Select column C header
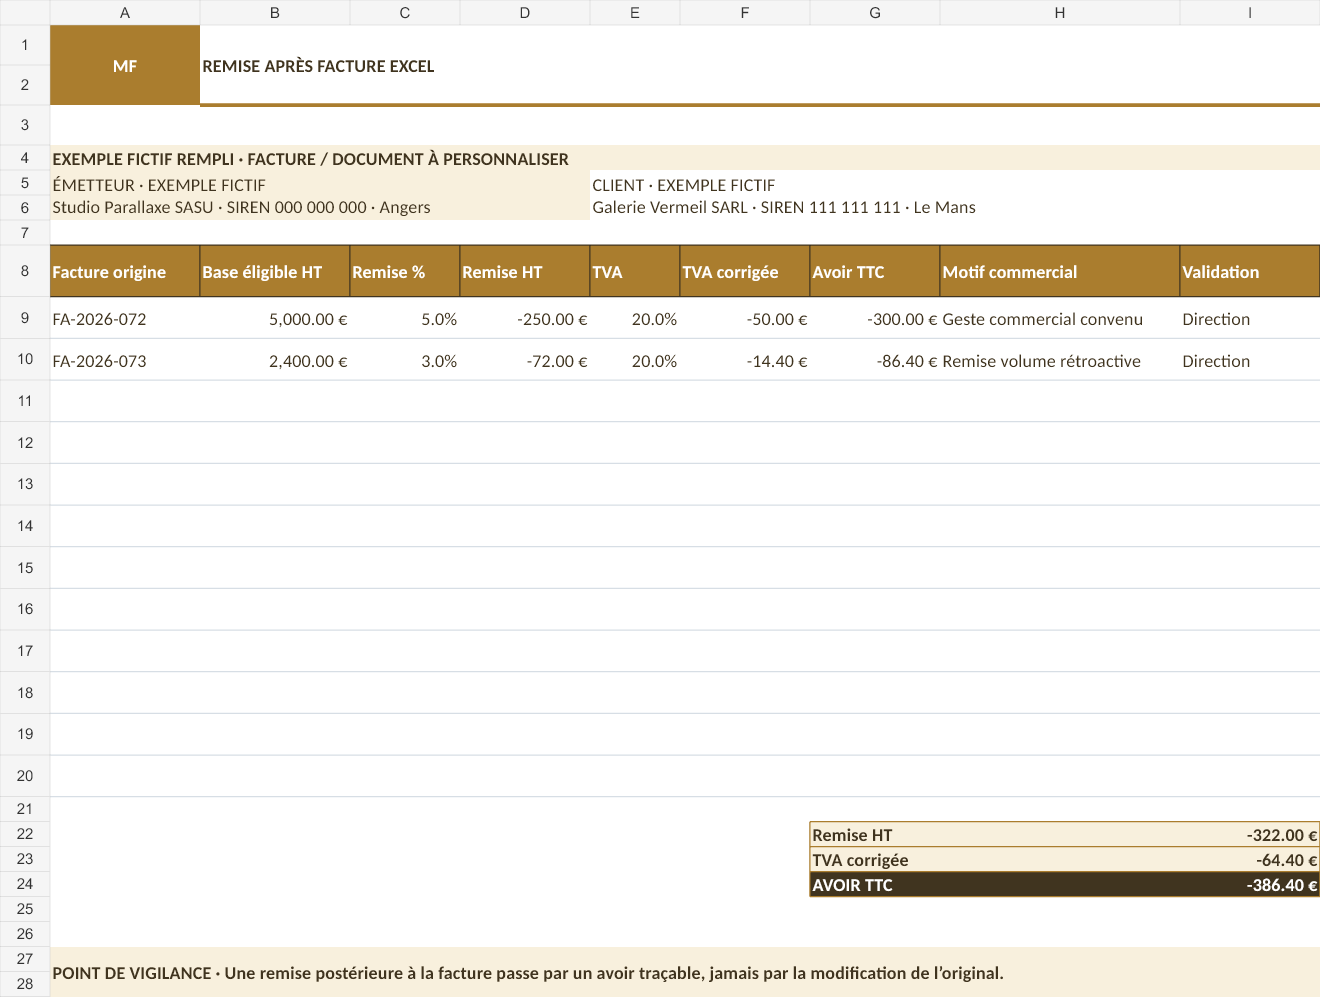 [x=405, y=12]
